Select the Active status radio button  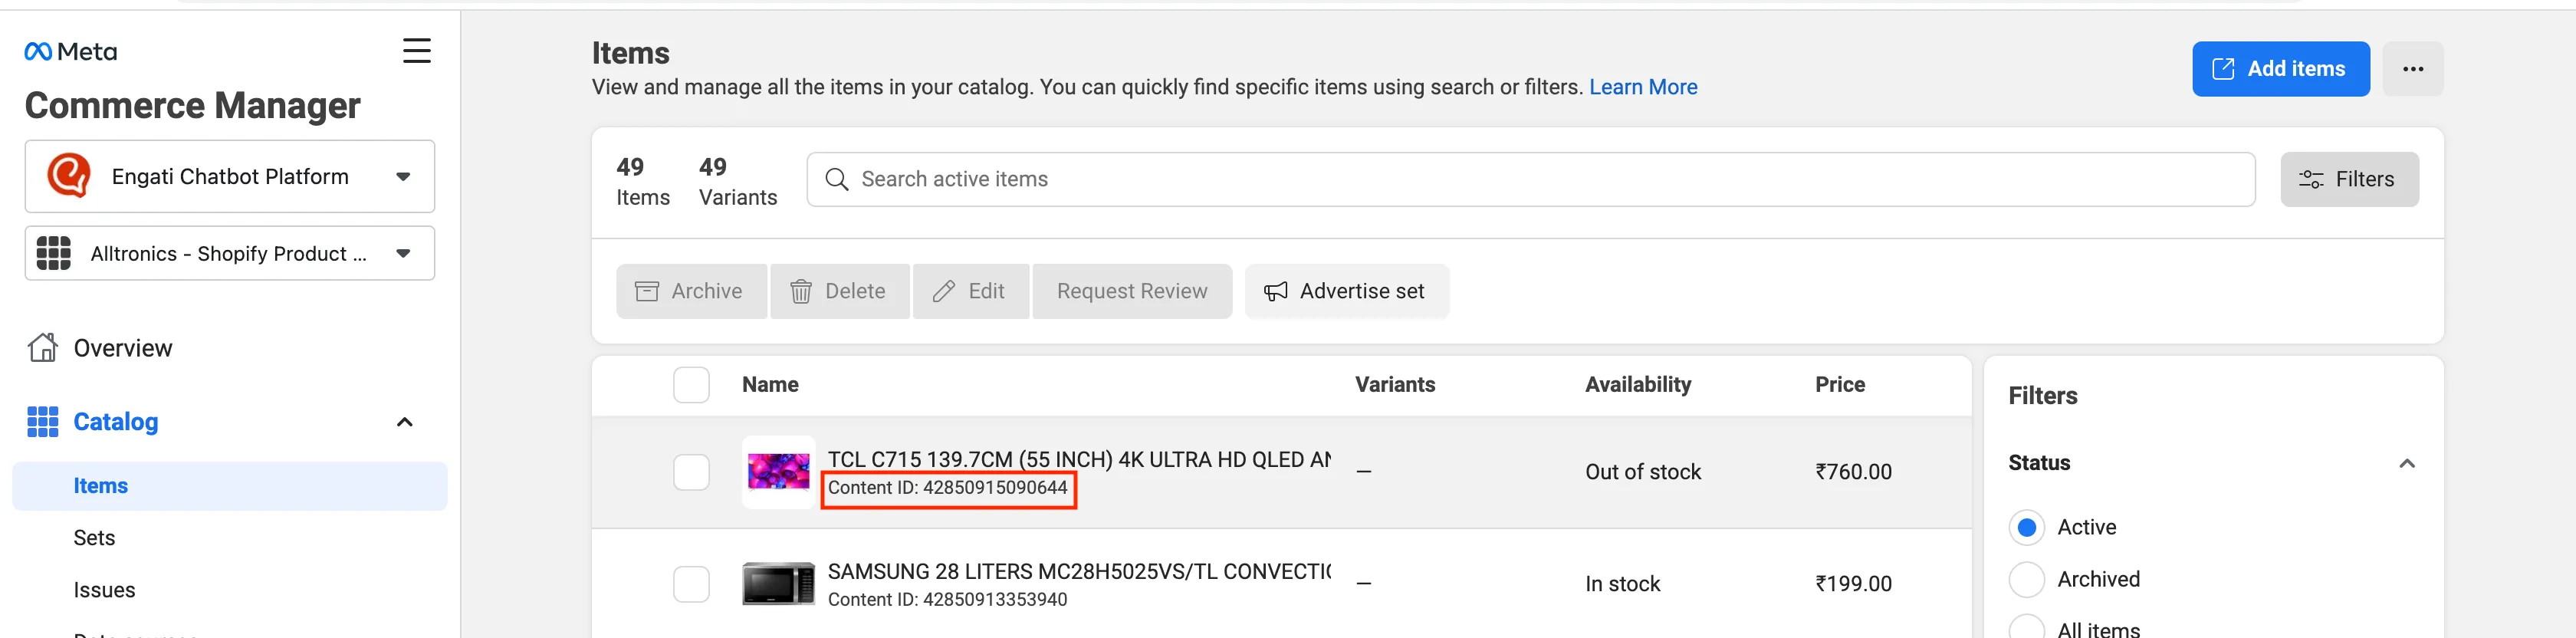point(2026,527)
